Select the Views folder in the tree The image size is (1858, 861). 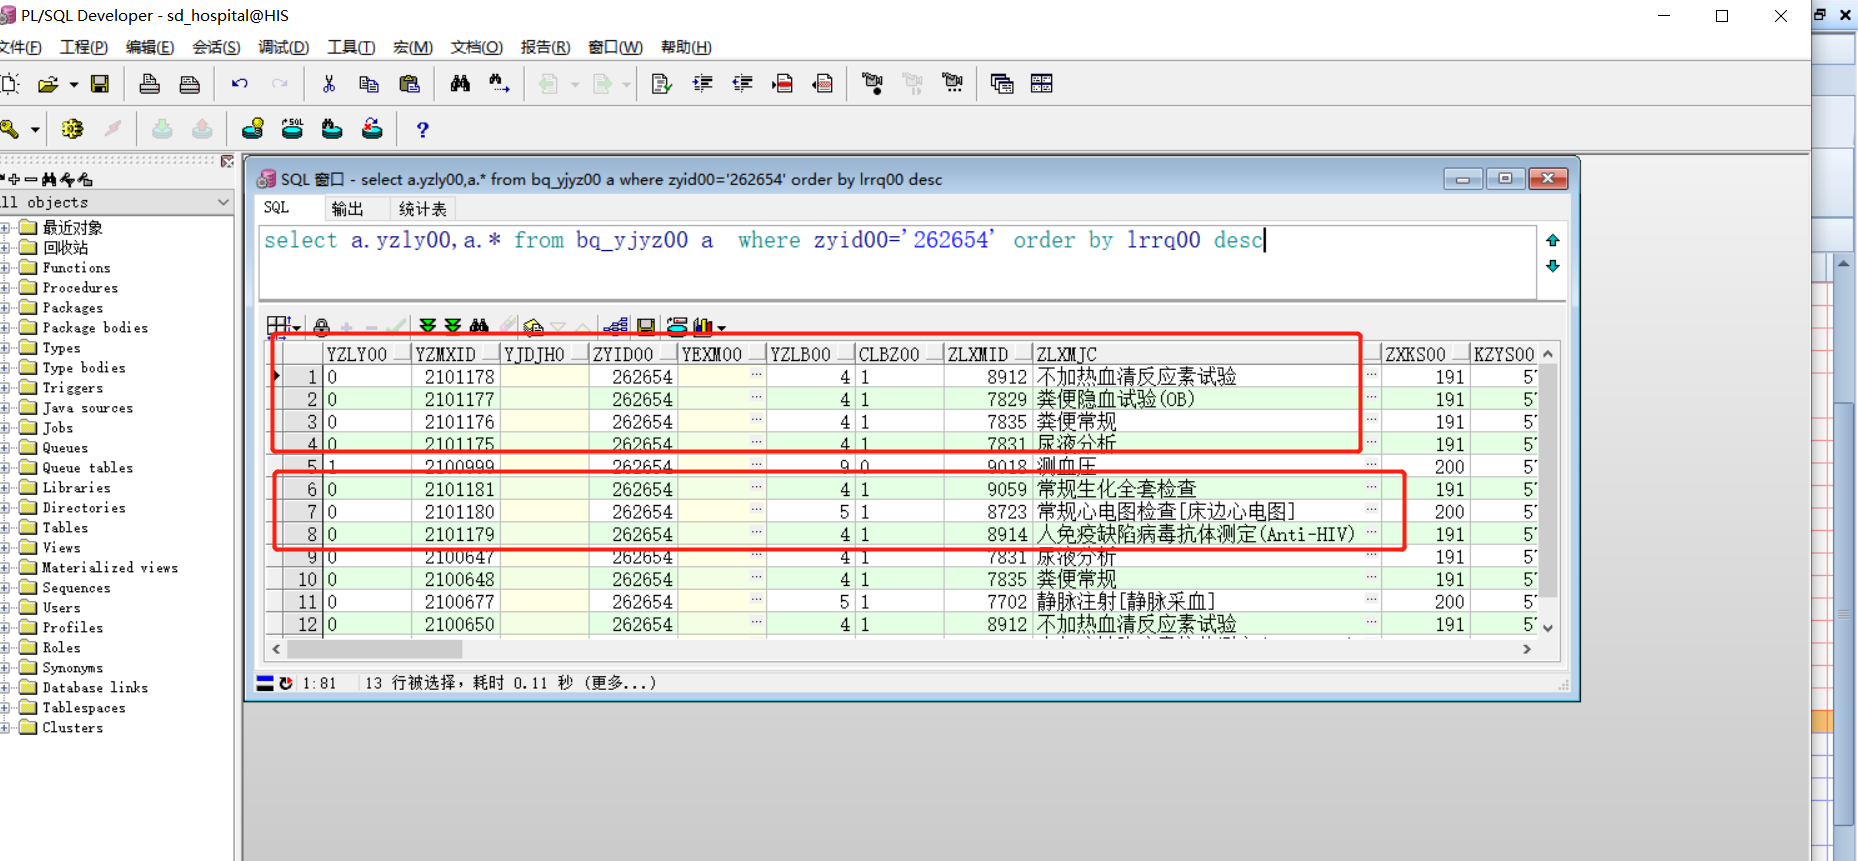(x=61, y=548)
